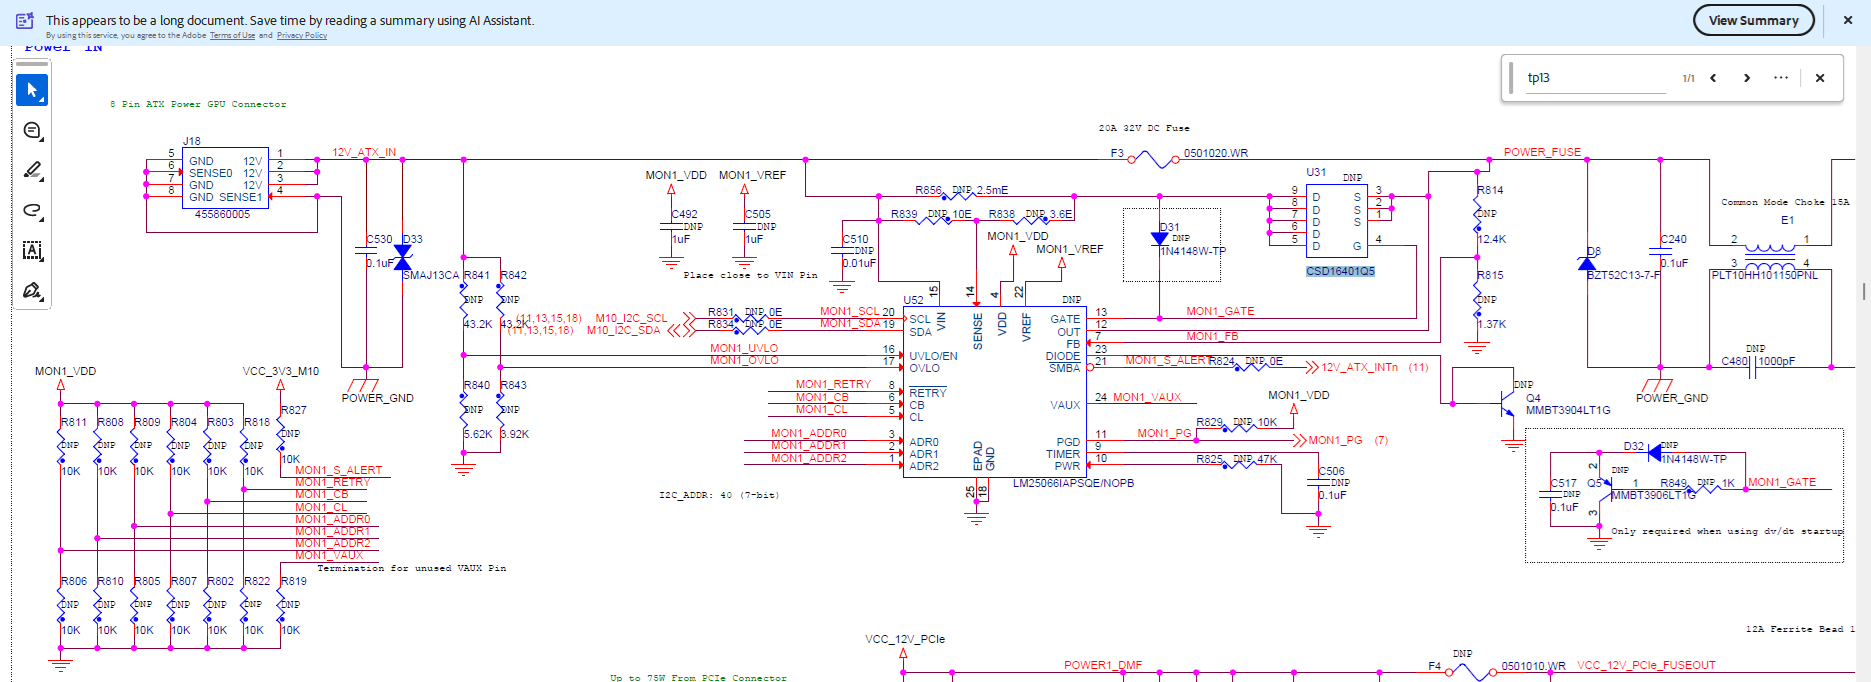Click the MON1_UVLO net label

[x=744, y=348]
